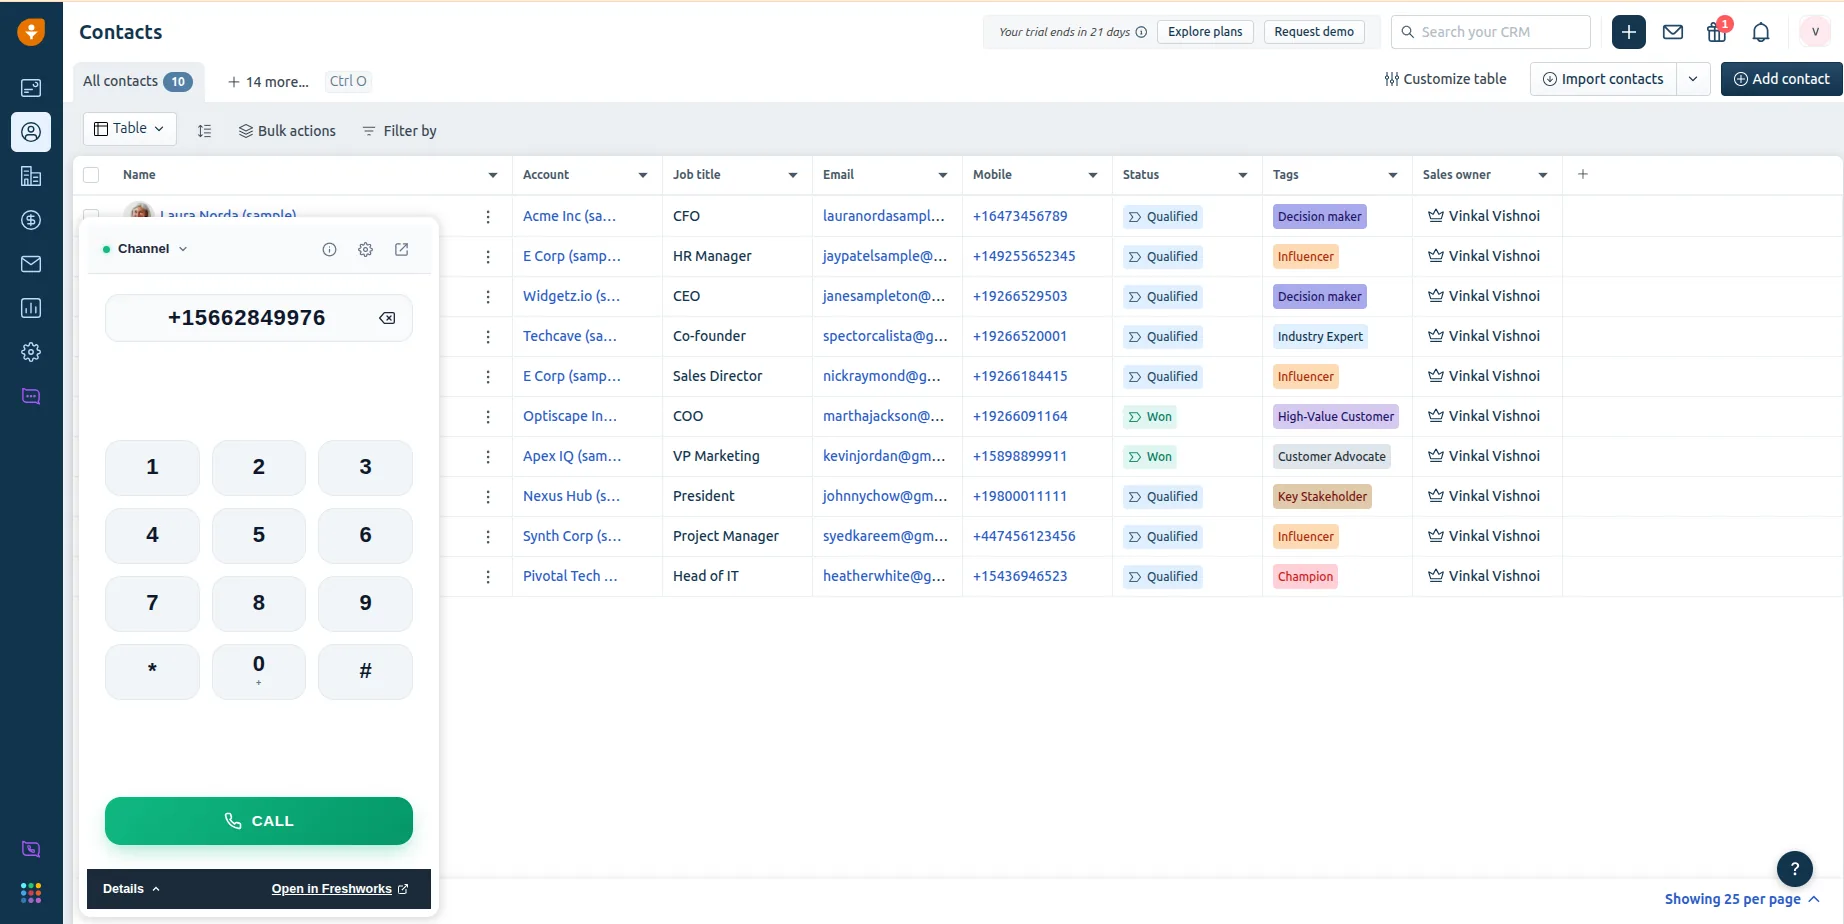Open the Table view dropdown

129,129
